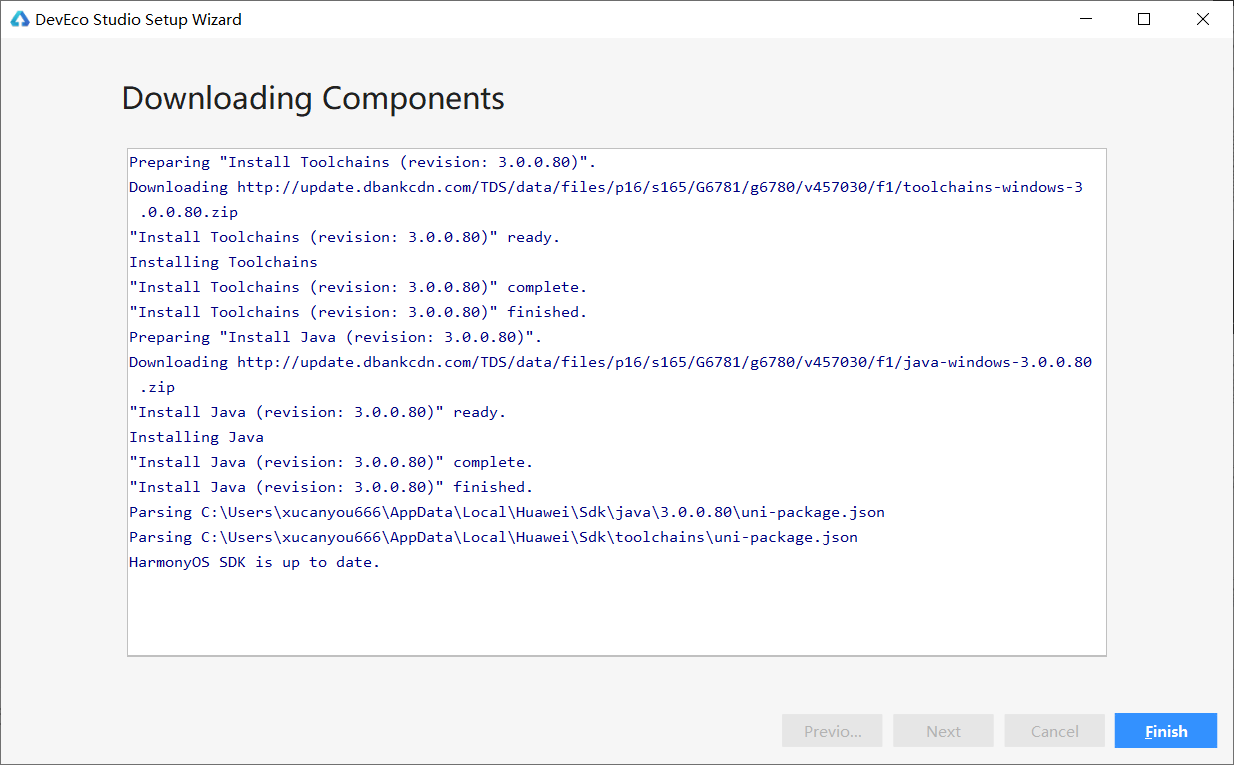Click the greyed-out Cancel button
1234x765 pixels.
point(1054,731)
